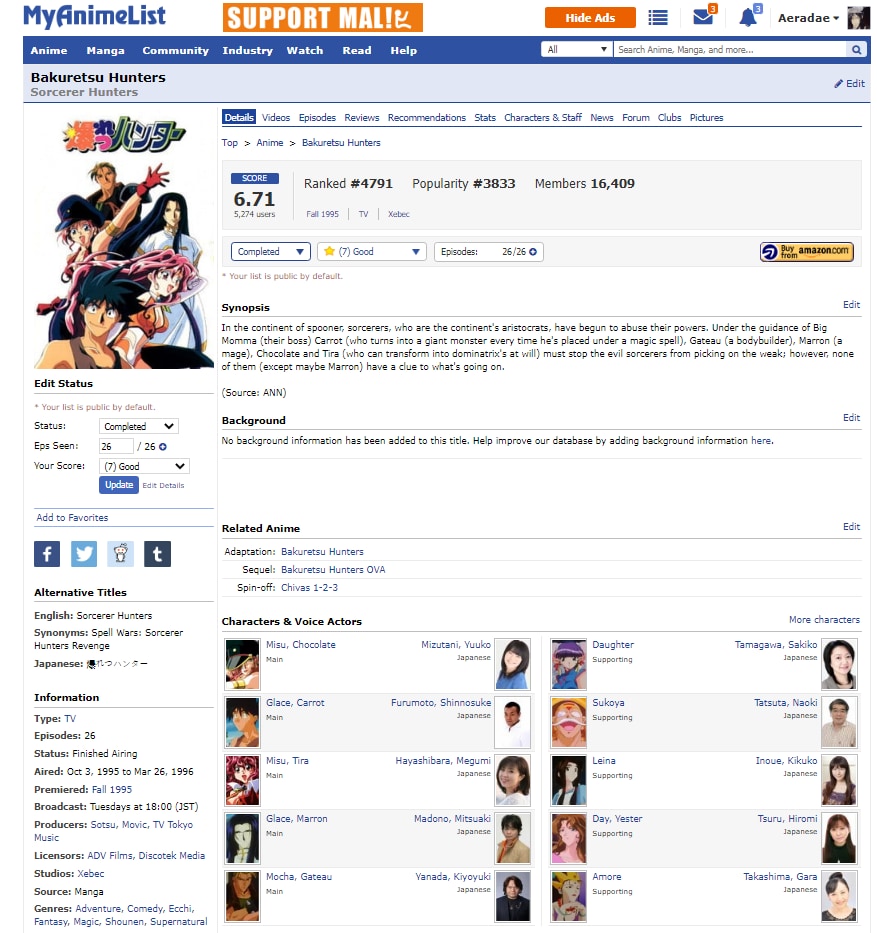Click the SUPPORT MAL banner
Viewport: 877px width, 933px height.
tap(322, 17)
